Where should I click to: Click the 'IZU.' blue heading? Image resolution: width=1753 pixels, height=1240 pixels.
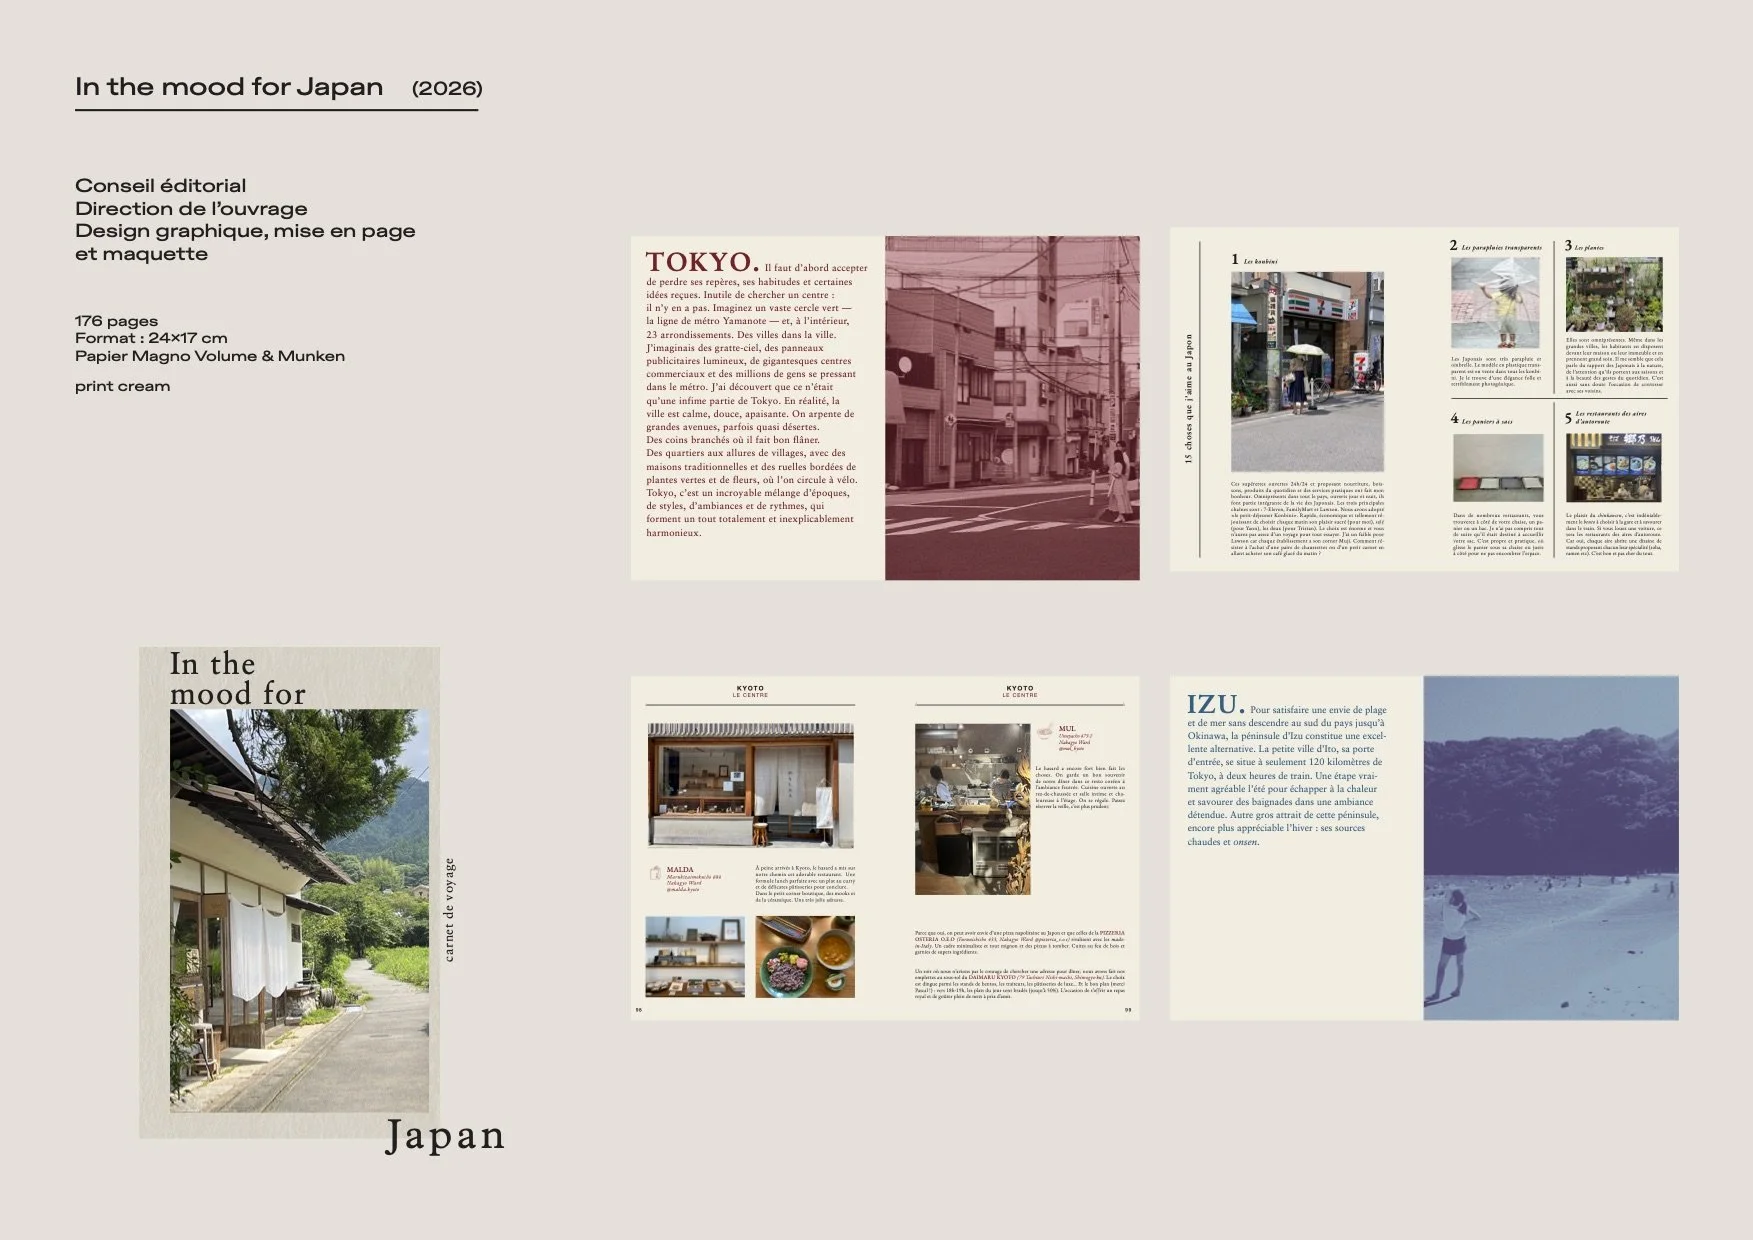pos(1215,704)
